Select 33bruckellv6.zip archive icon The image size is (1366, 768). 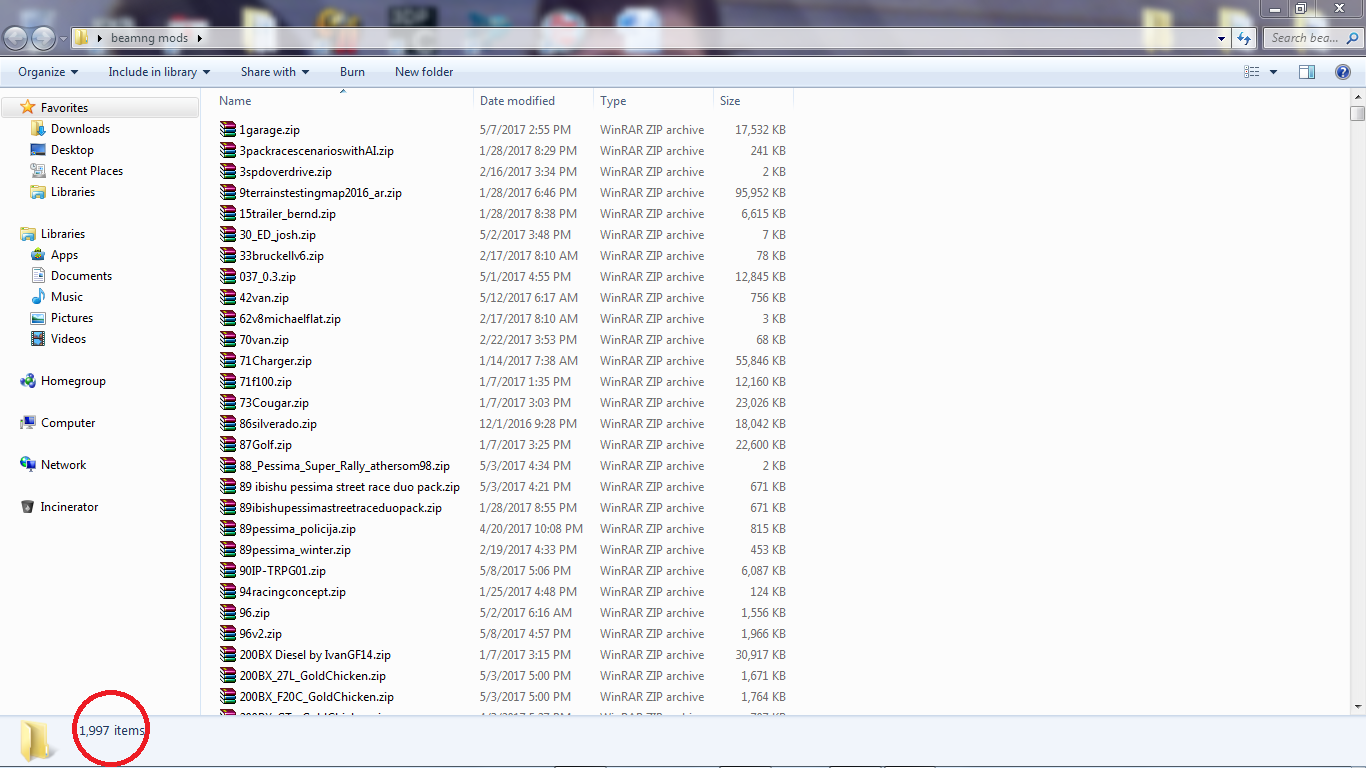(x=228, y=256)
